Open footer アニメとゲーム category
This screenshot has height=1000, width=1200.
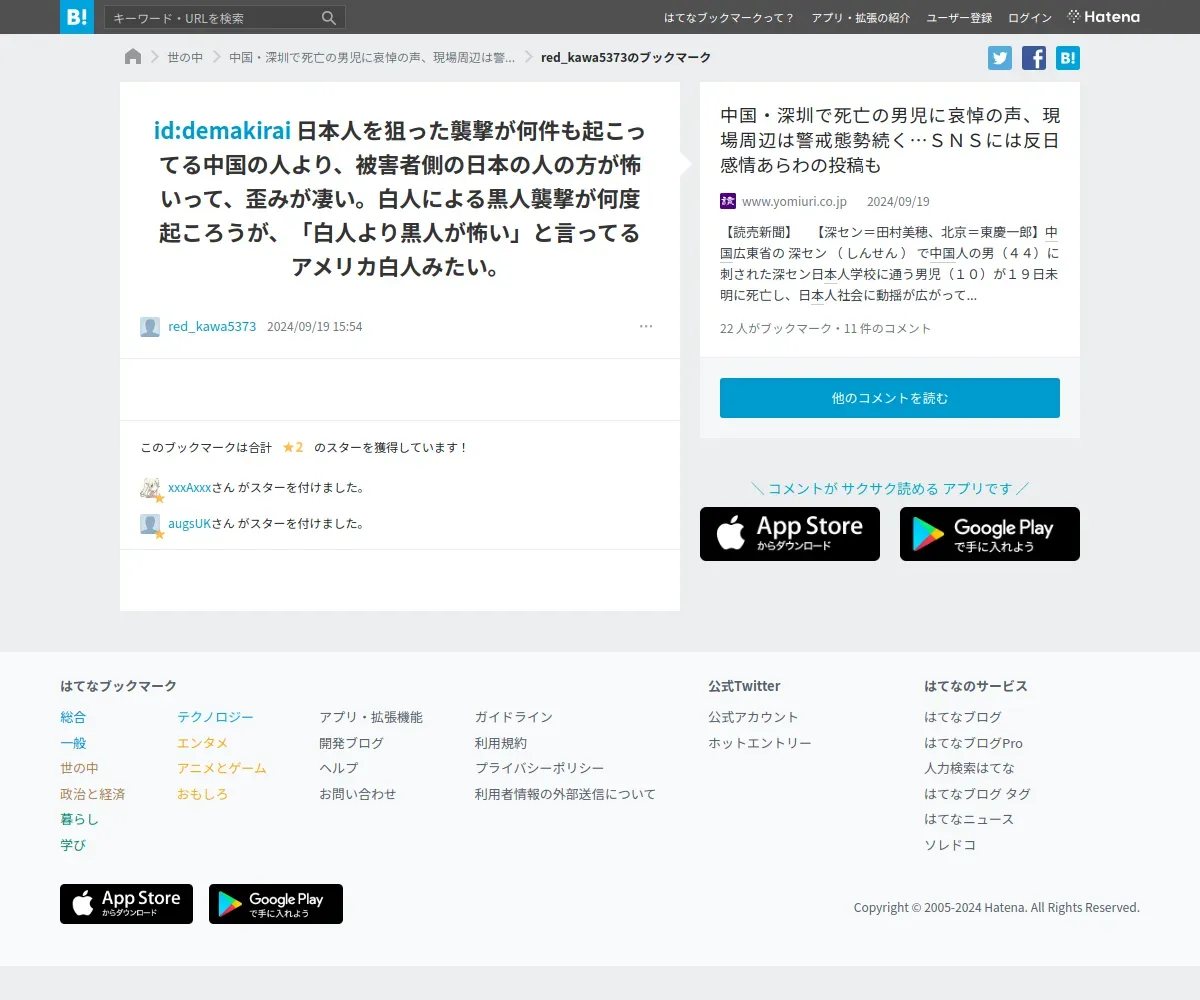222,768
